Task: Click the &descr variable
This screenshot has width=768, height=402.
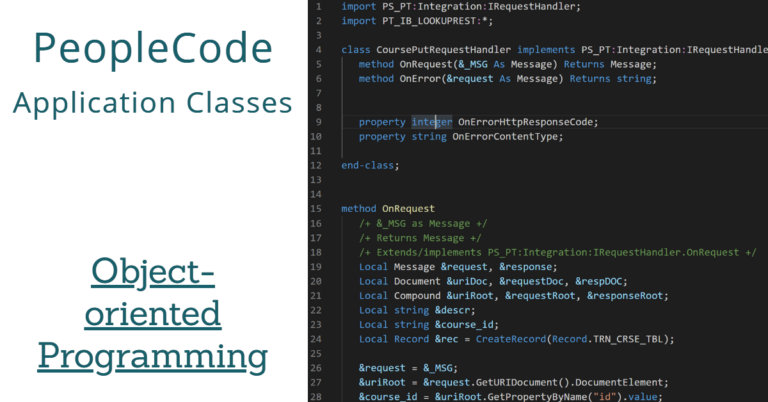Action: click(452, 310)
